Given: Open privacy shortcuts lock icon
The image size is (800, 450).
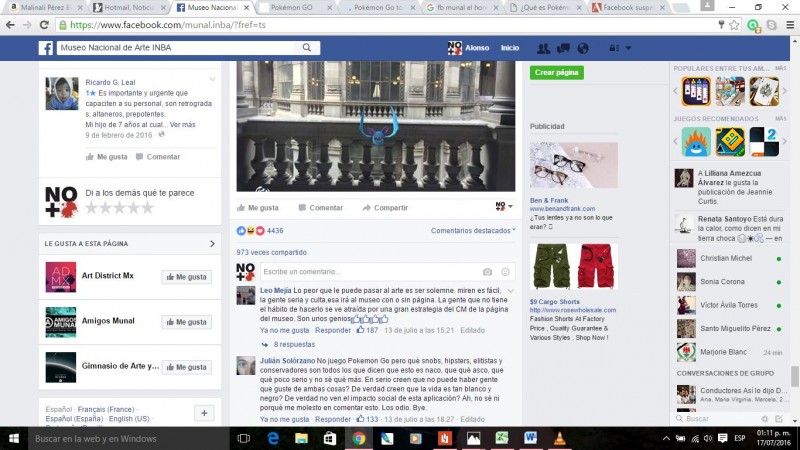Looking at the screenshot, I should point(614,48).
